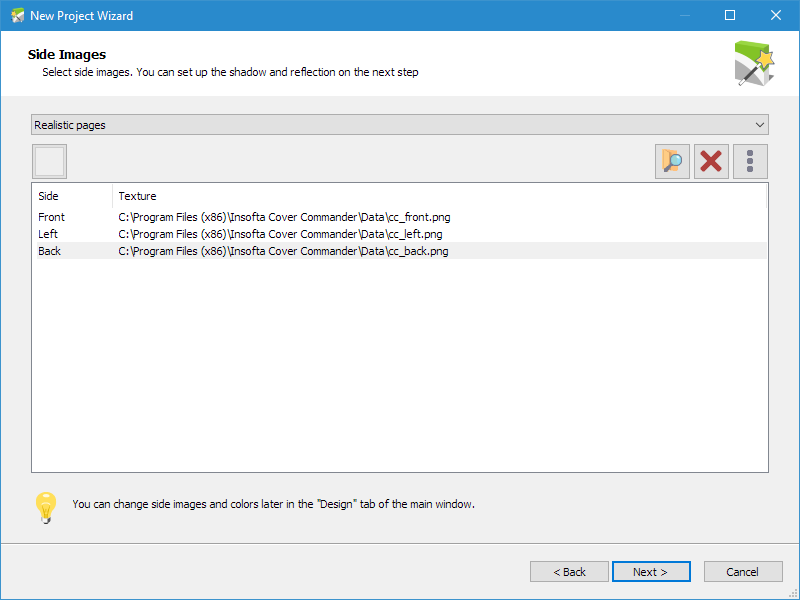Click the cc_back.png texture path
Image resolution: width=800 pixels, height=600 pixels.
[283, 251]
